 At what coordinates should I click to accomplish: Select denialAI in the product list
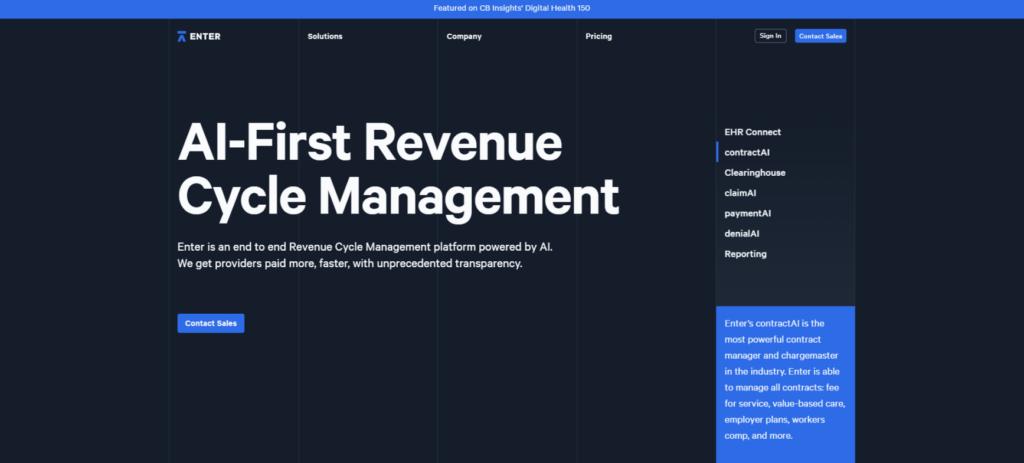click(x=742, y=233)
